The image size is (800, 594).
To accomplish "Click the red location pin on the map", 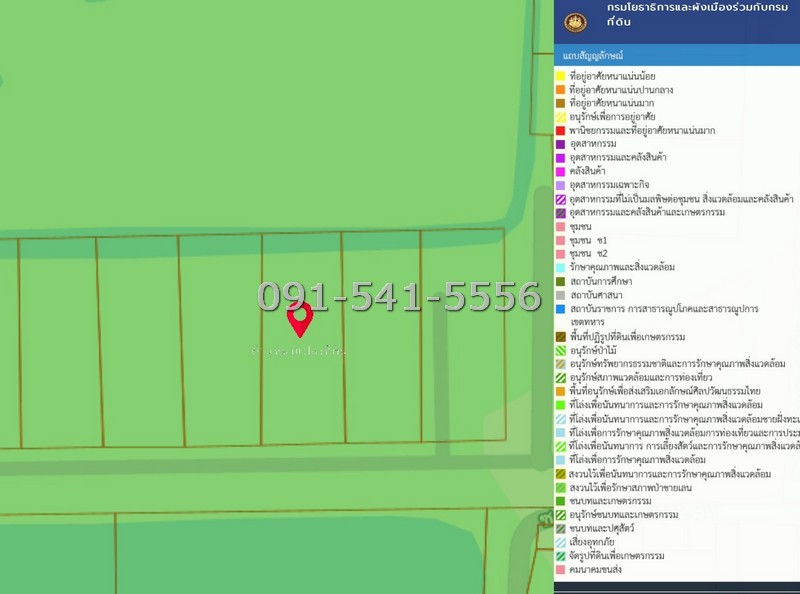I will pyautogui.click(x=300, y=320).
